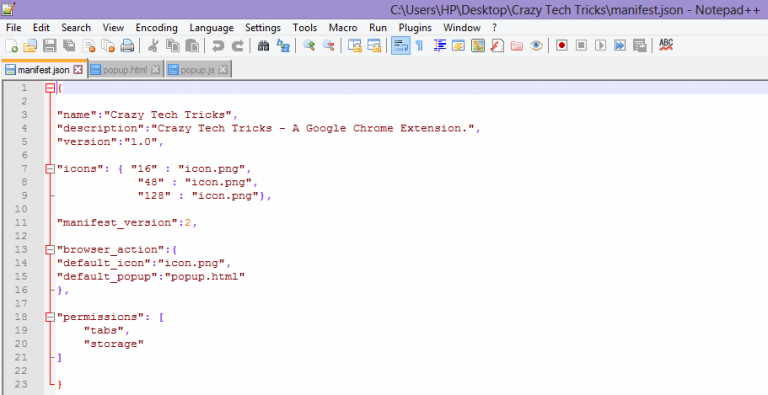
Task: Switch to the popup.html tab
Action: click(x=125, y=70)
